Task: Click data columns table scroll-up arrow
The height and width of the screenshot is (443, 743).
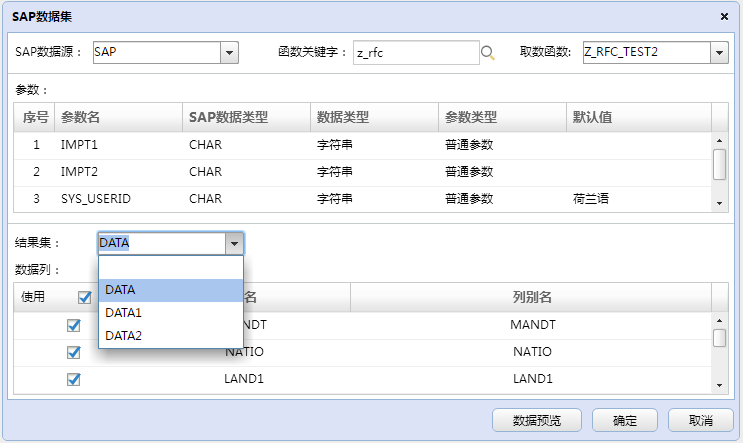Action: (x=719, y=321)
